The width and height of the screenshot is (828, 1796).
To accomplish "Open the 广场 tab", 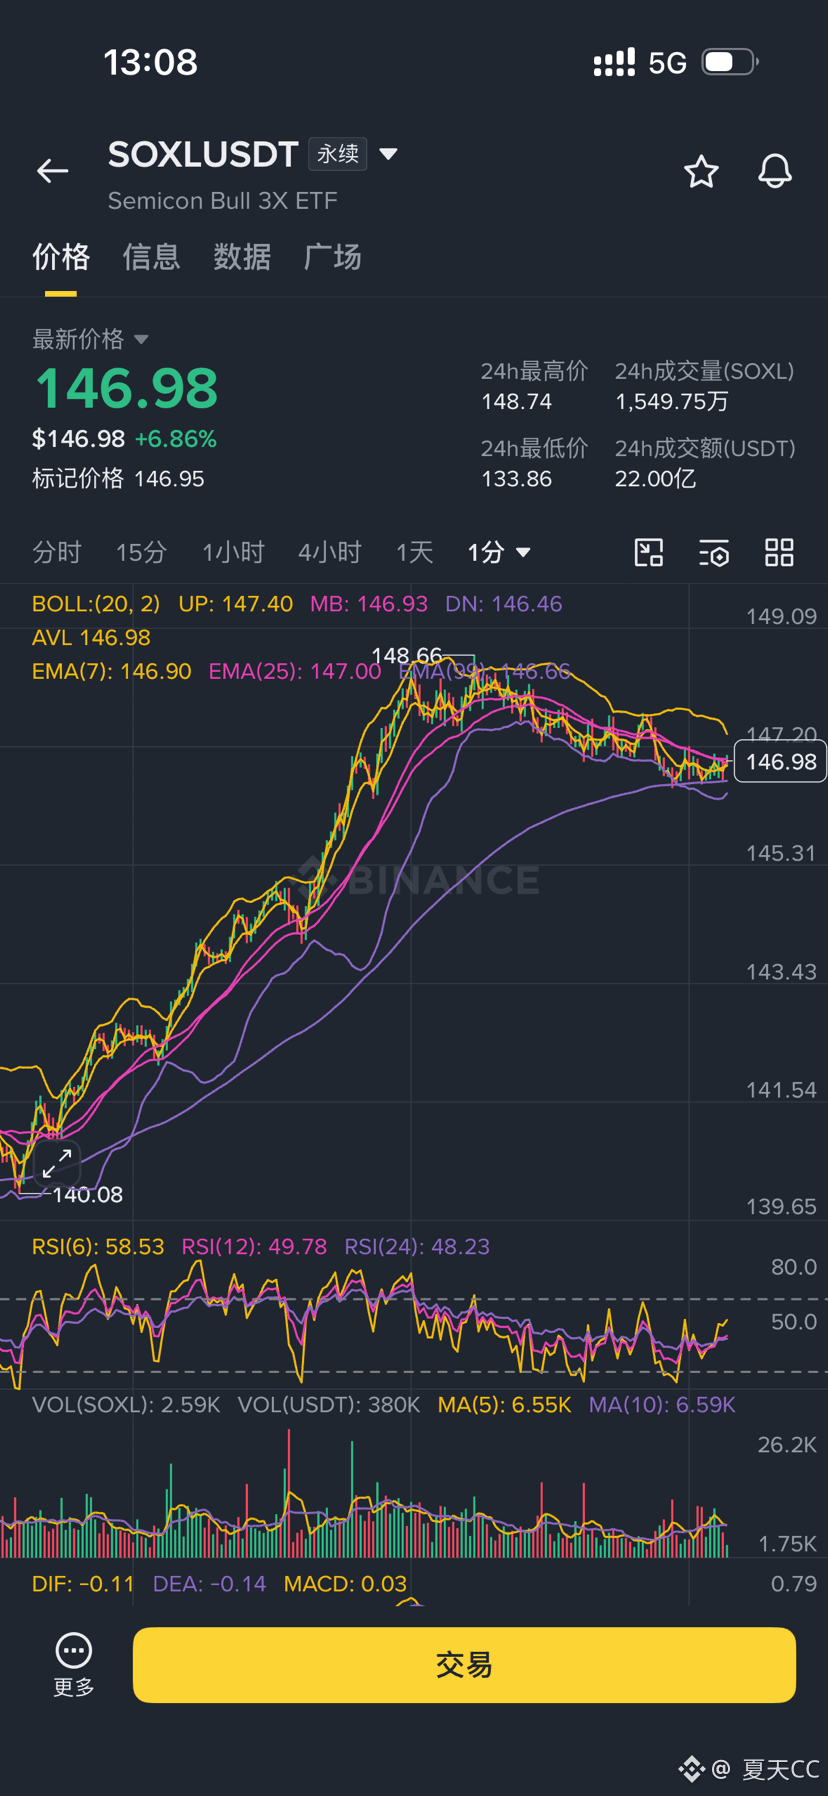I will pos(333,257).
